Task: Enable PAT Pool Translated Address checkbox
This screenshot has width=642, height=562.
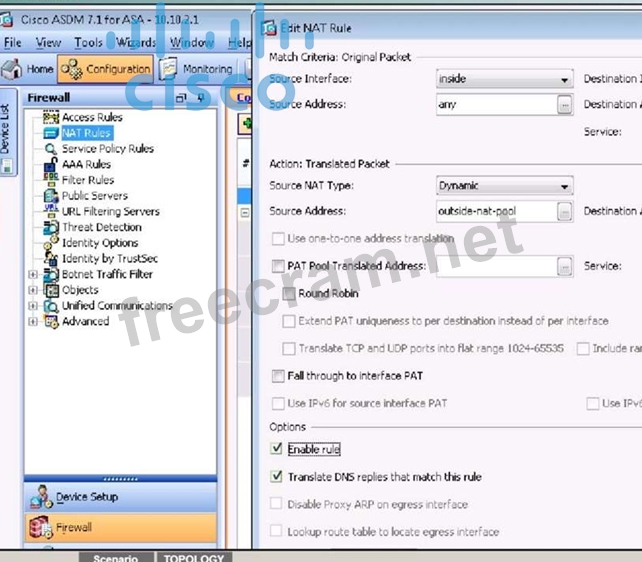Action: 278,266
